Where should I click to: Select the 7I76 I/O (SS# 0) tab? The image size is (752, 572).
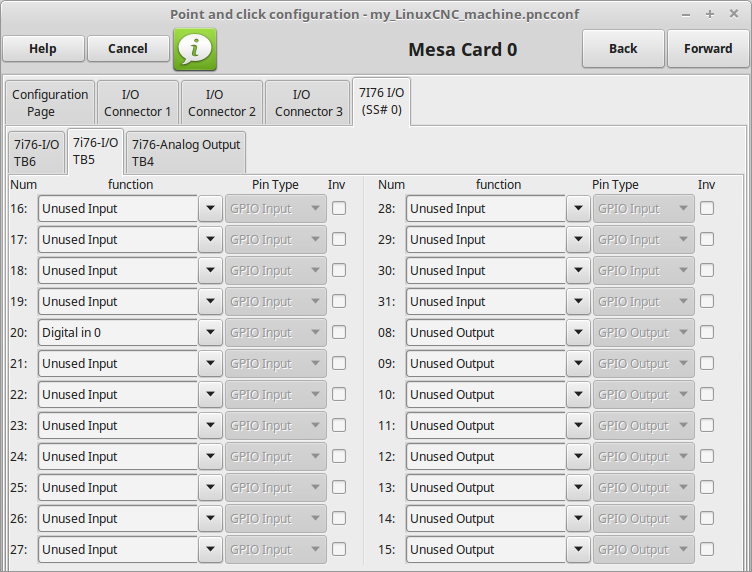point(381,101)
